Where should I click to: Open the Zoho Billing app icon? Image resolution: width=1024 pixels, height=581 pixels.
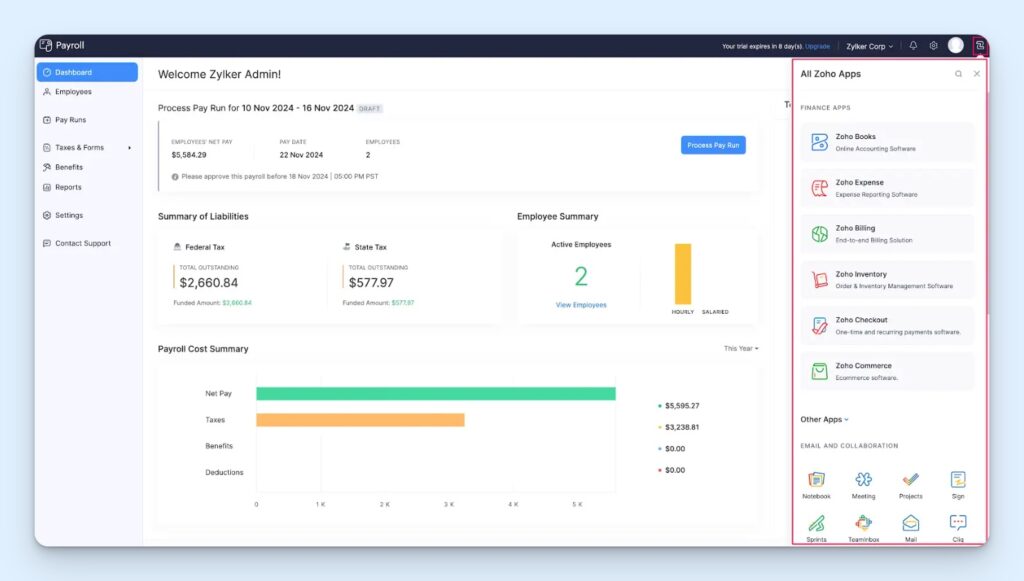[x=819, y=234]
